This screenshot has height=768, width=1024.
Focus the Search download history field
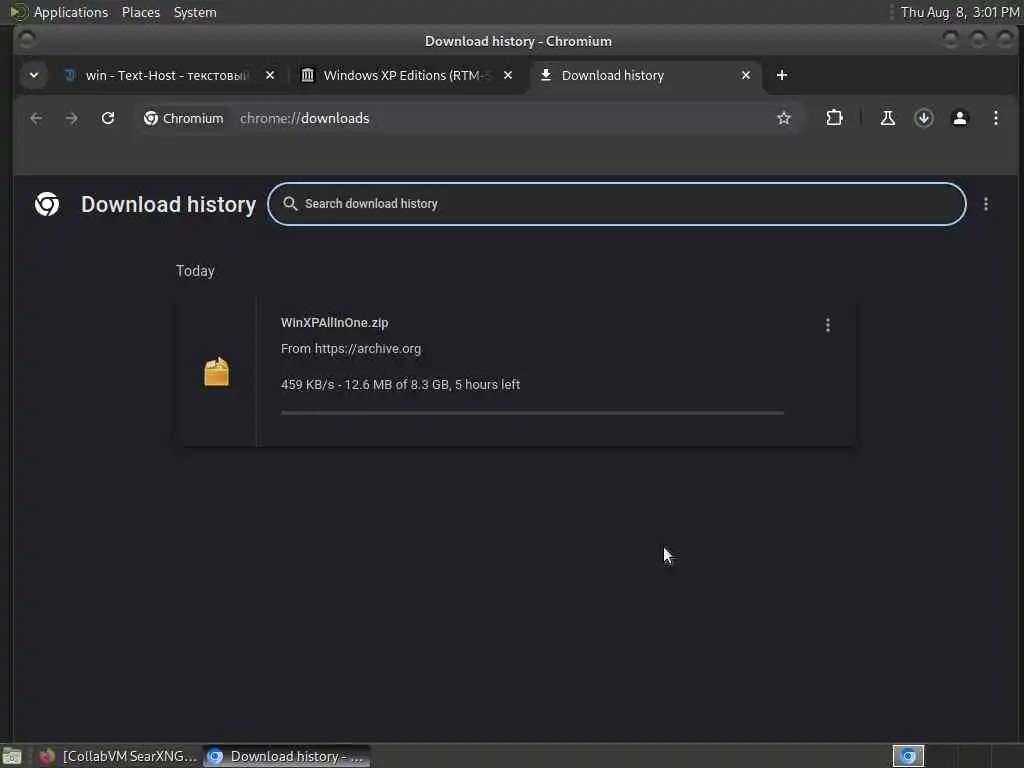(616, 204)
